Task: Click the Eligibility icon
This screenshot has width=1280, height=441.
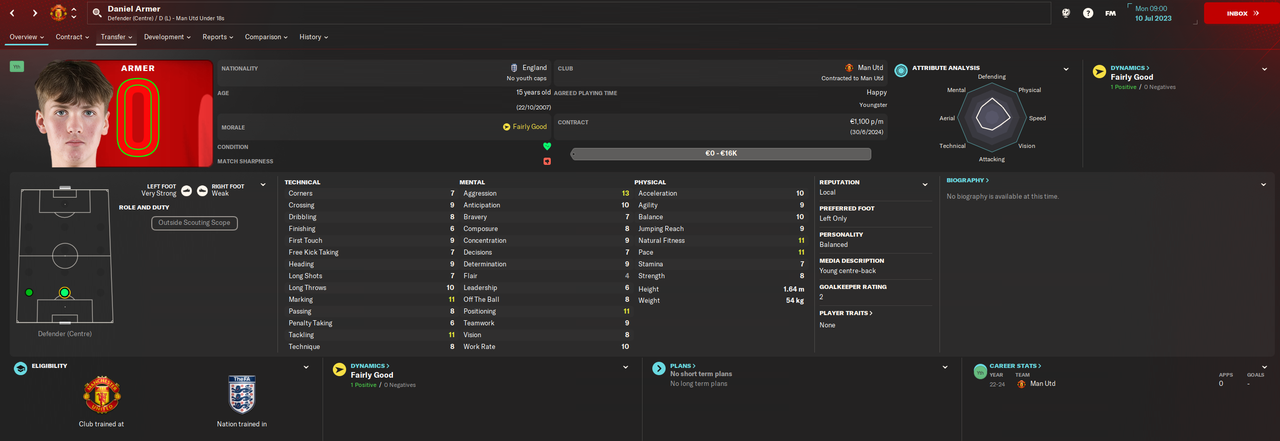Action: pos(20,369)
